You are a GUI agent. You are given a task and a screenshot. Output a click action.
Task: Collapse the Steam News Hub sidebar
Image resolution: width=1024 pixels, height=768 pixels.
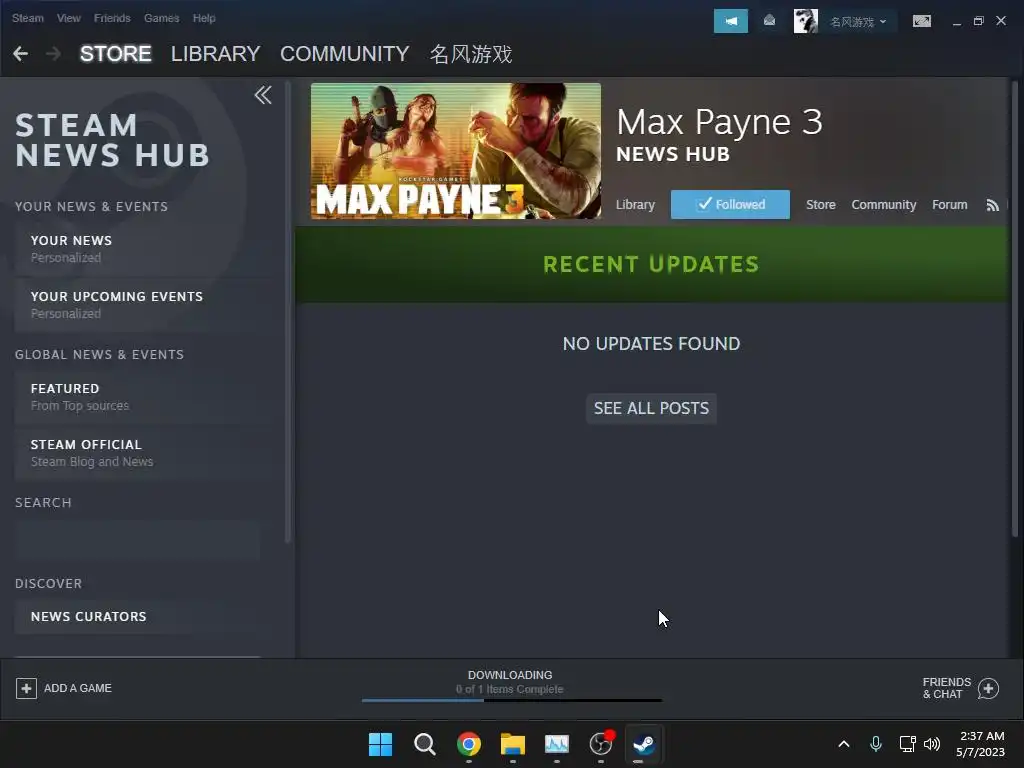tap(263, 95)
